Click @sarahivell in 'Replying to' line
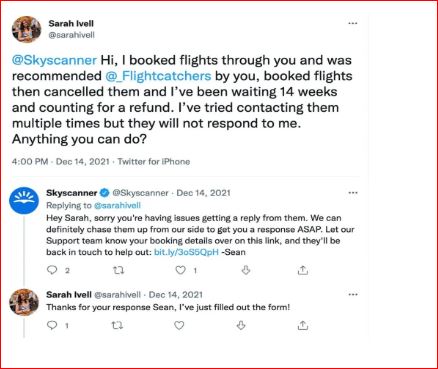The height and width of the screenshot is (369, 438). [x=117, y=205]
